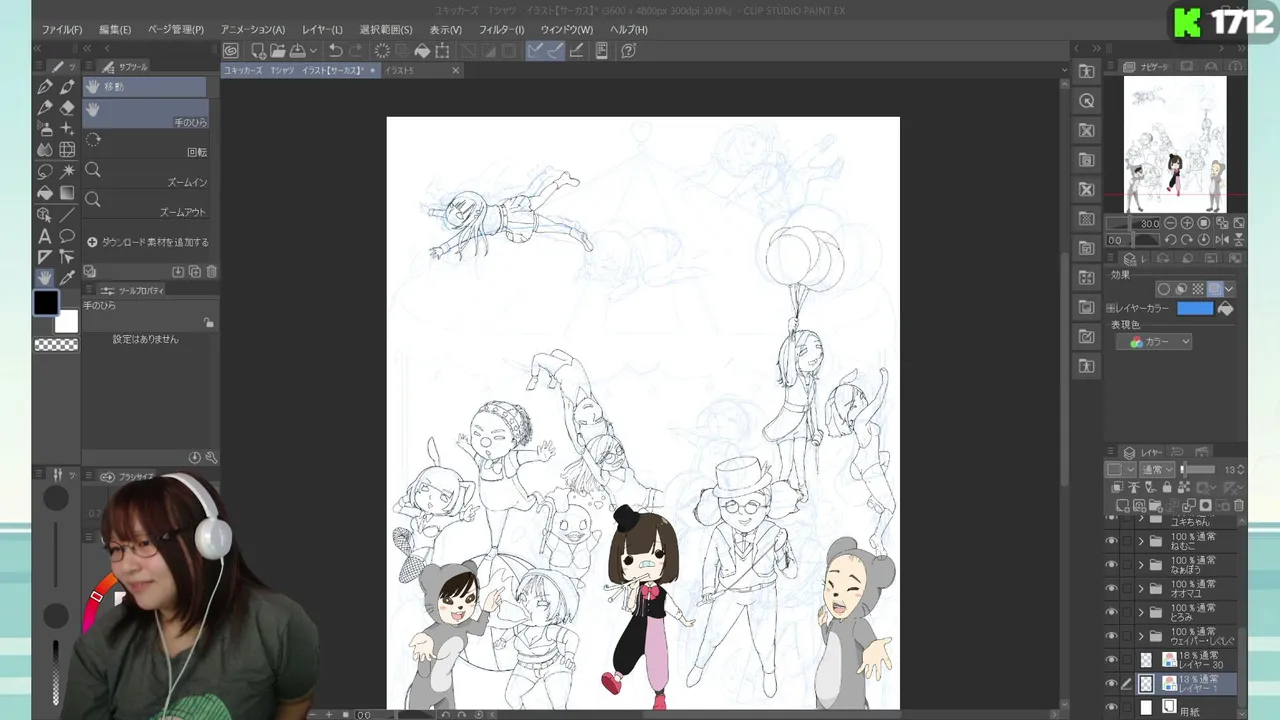Open the CLIP STUDIO launcher icon
This screenshot has width=1280, height=720.
click(231, 50)
